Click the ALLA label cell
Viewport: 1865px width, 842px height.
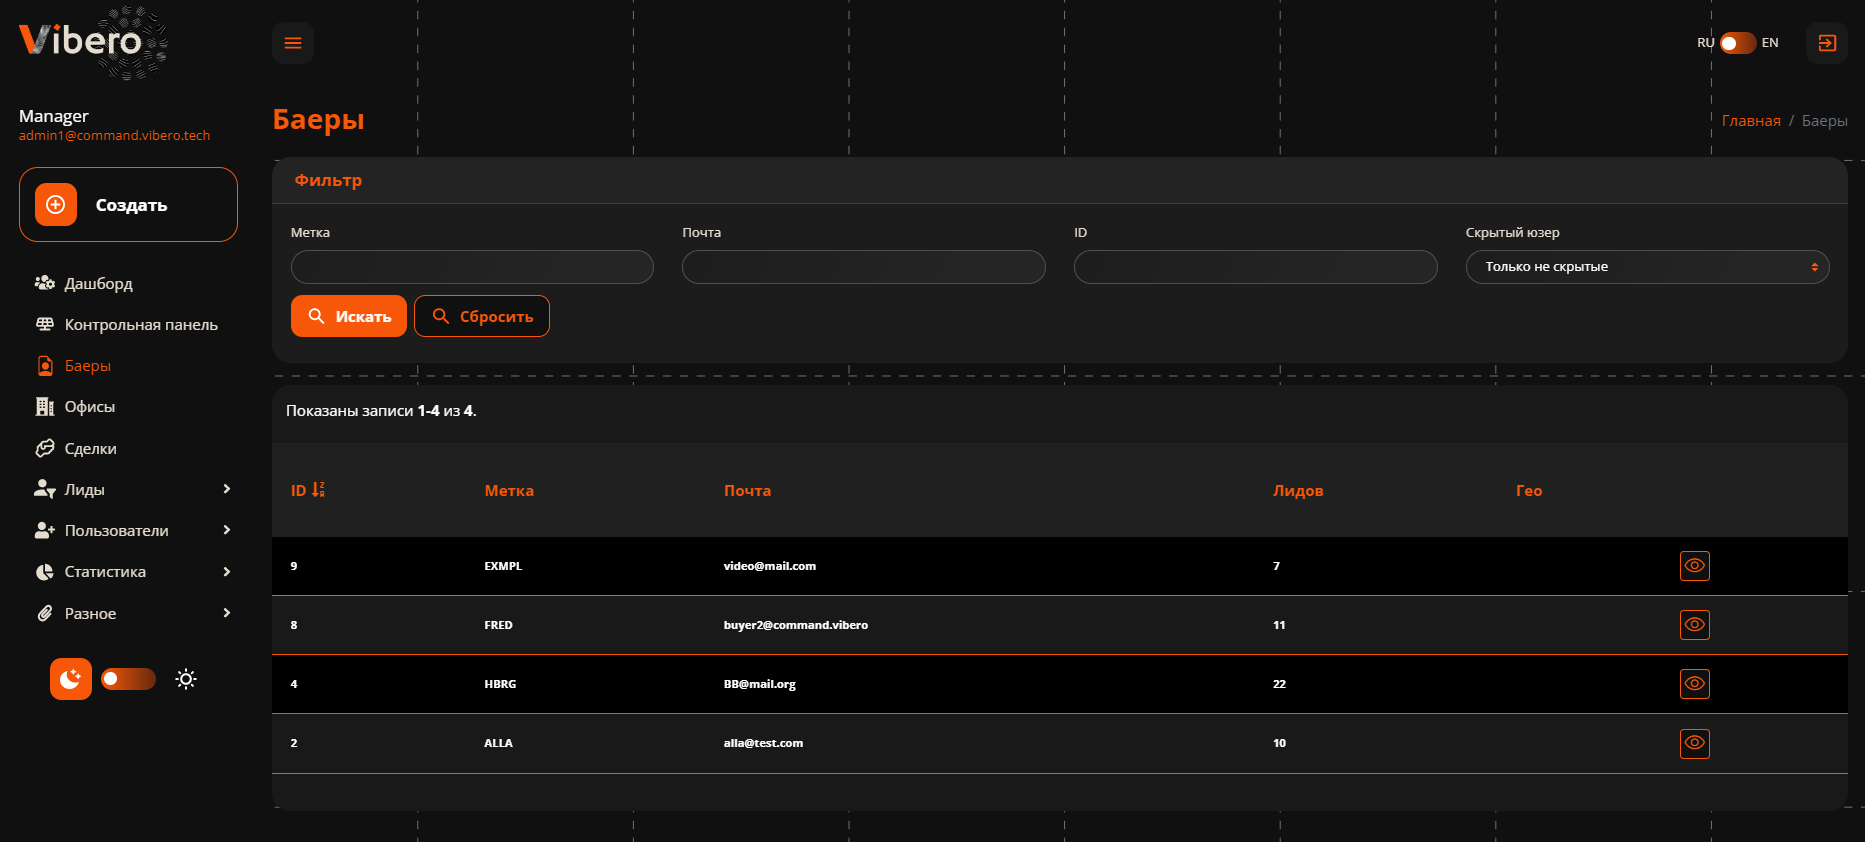(498, 743)
